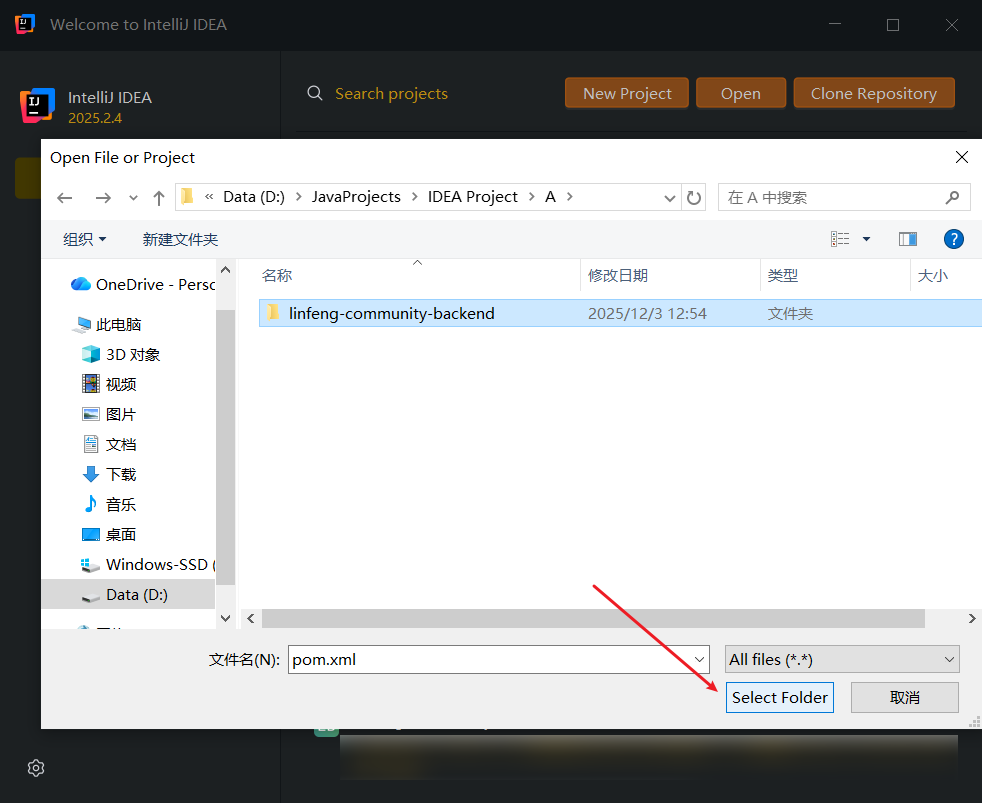Image resolution: width=982 pixels, height=803 pixels.
Task: Click breadcrumb segment A
Action: pyautogui.click(x=550, y=197)
